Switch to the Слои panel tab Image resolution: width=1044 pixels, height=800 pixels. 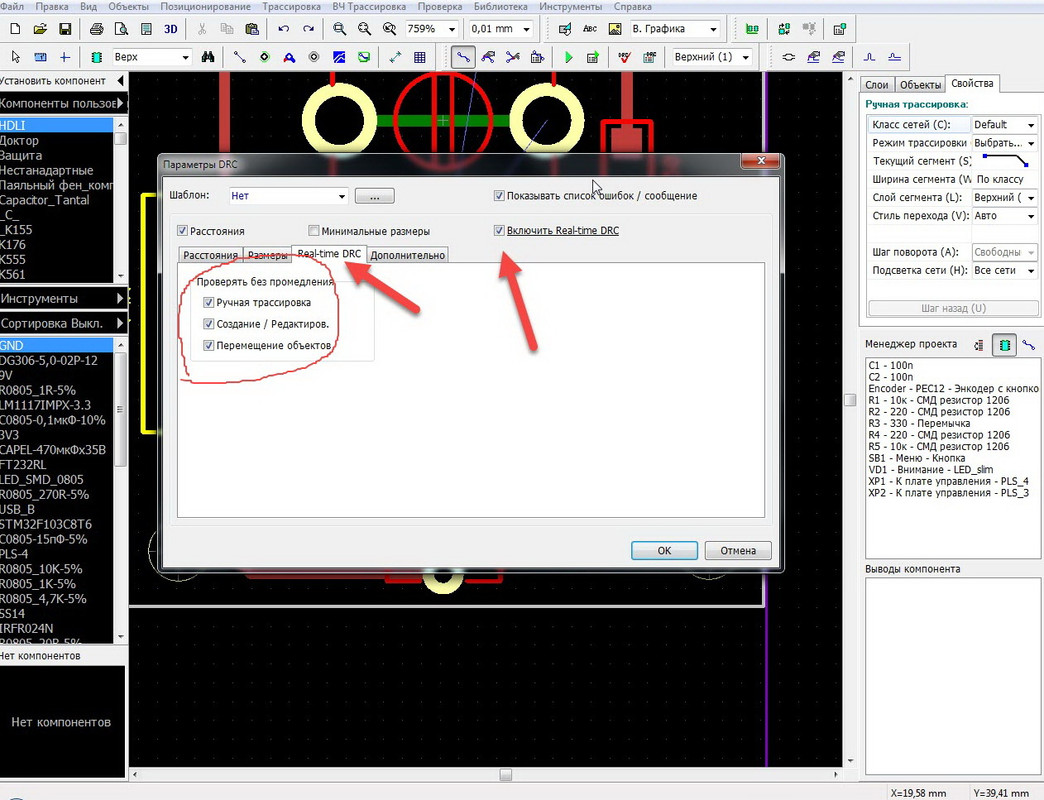click(877, 85)
